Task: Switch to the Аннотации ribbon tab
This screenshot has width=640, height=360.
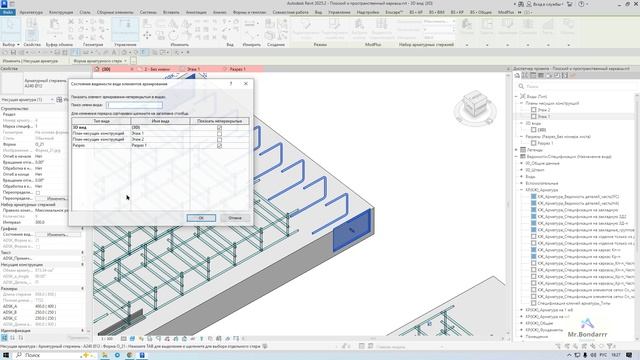Action: coord(196,12)
